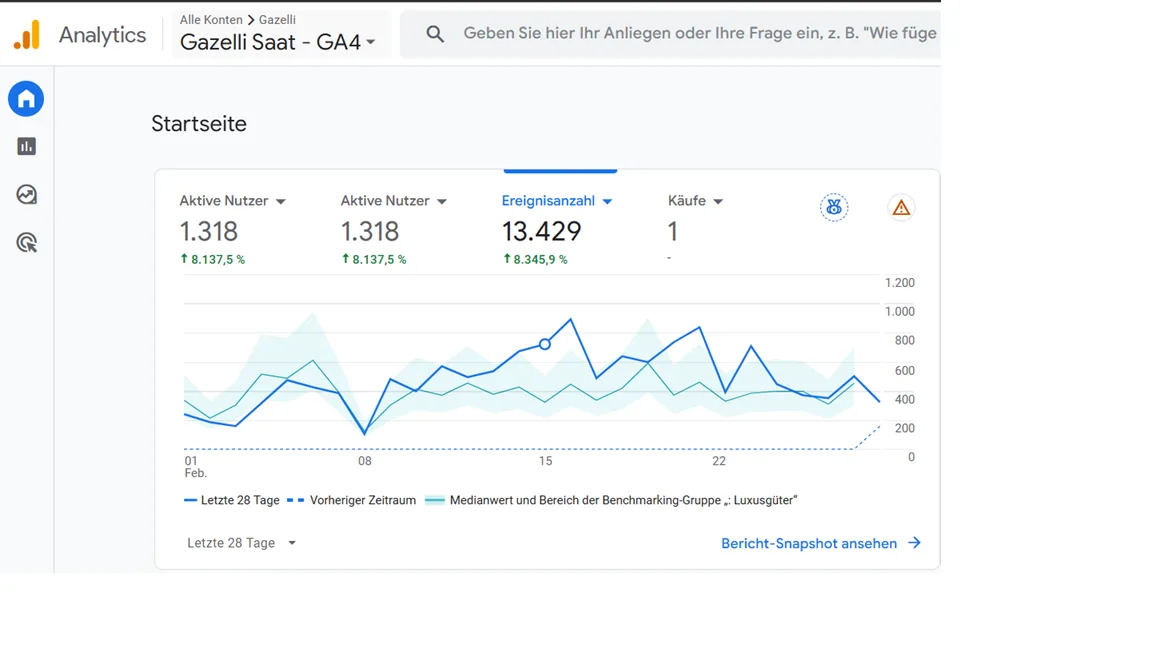1152x648 pixels.
Task: Click the Google Analytics logo
Action: (27, 33)
